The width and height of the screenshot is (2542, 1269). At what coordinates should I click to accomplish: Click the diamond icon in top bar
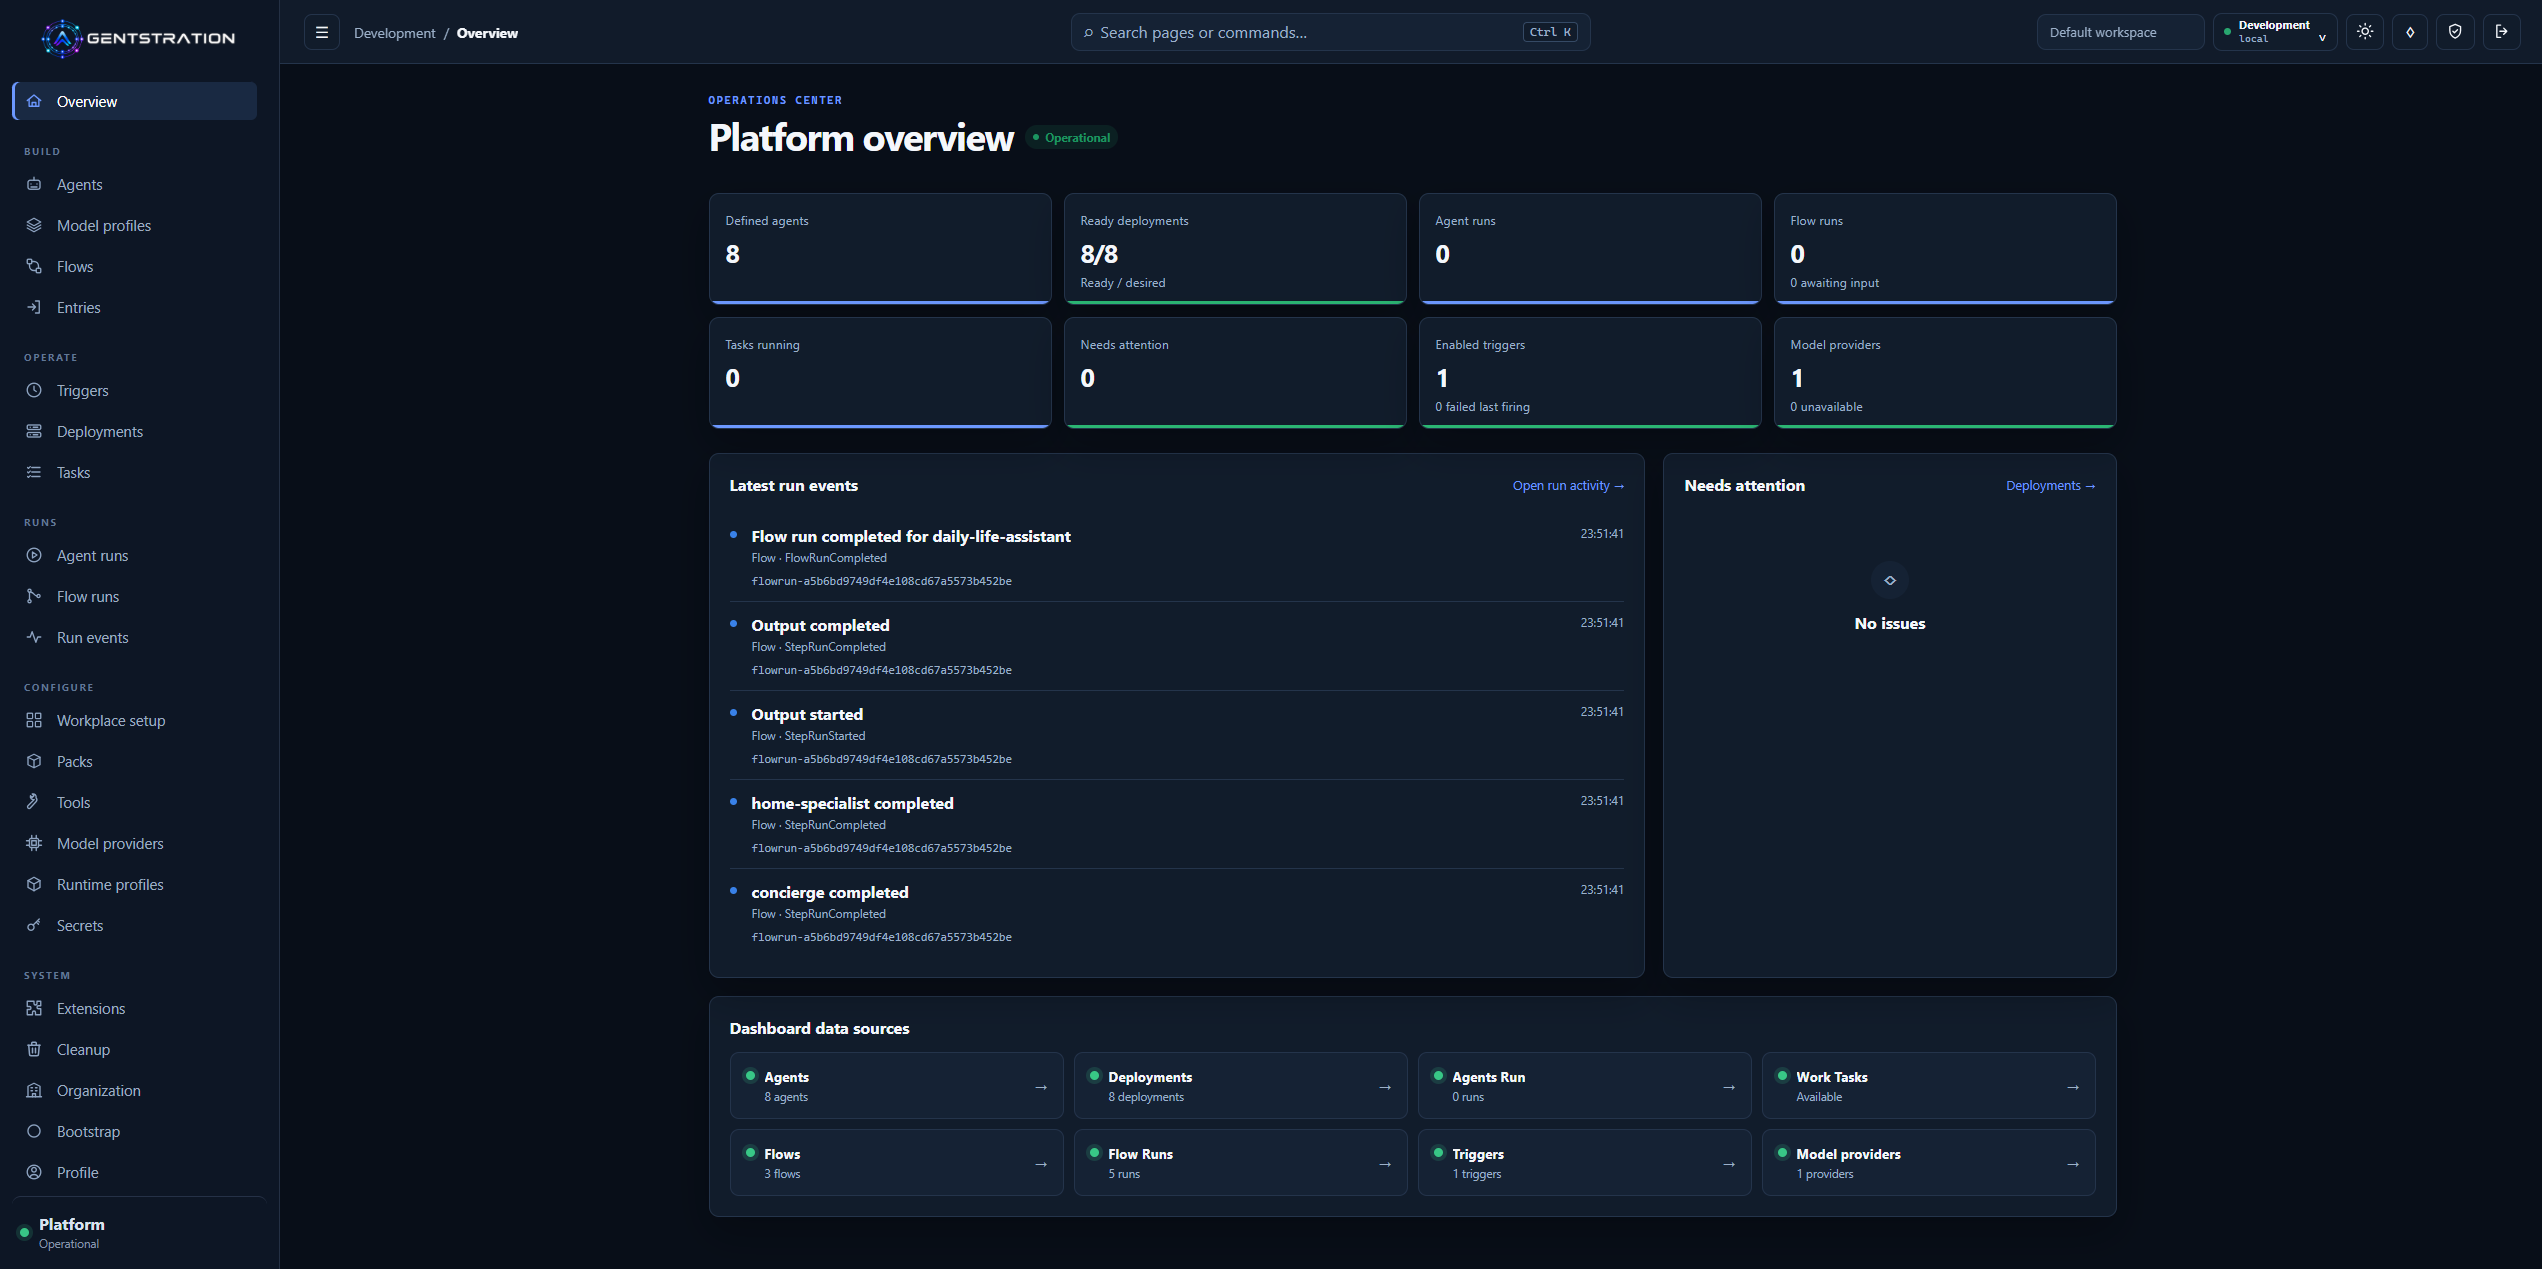(2410, 32)
